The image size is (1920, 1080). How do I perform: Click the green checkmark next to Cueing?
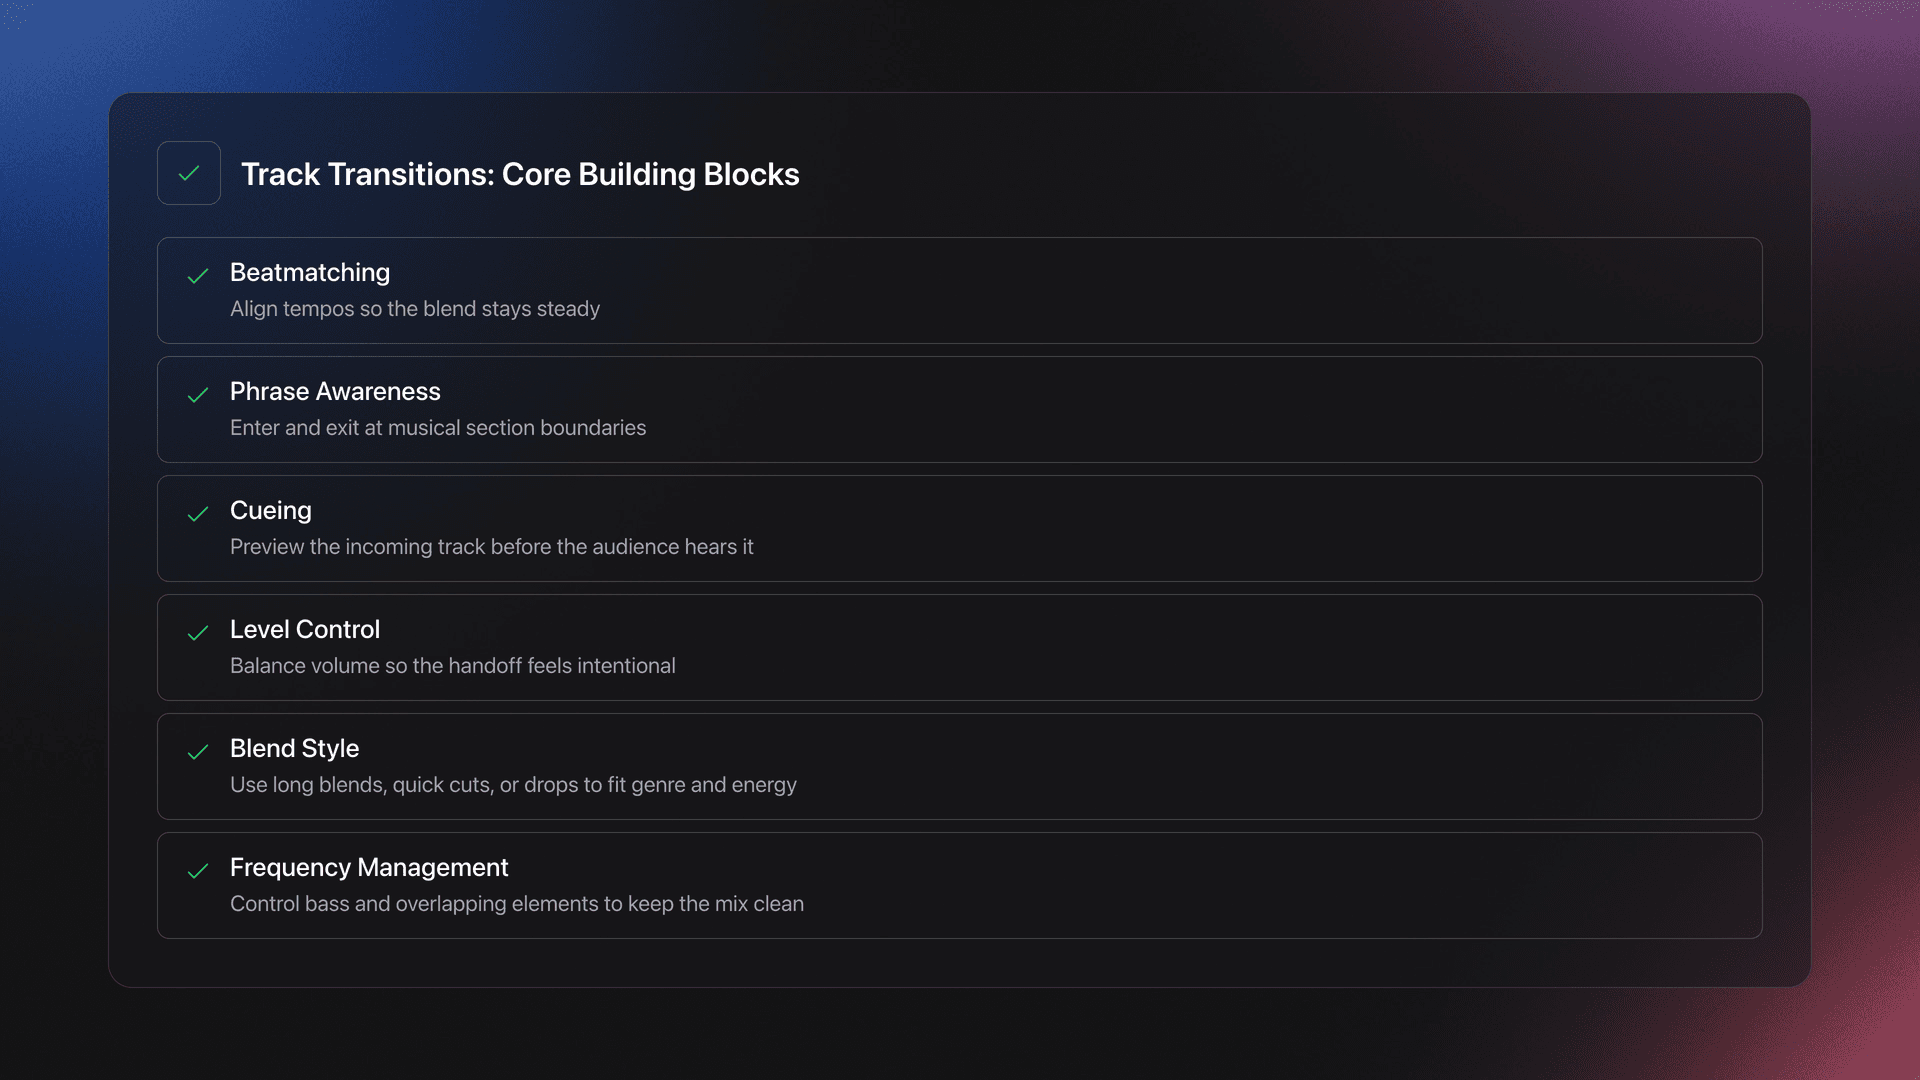pos(198,514)
